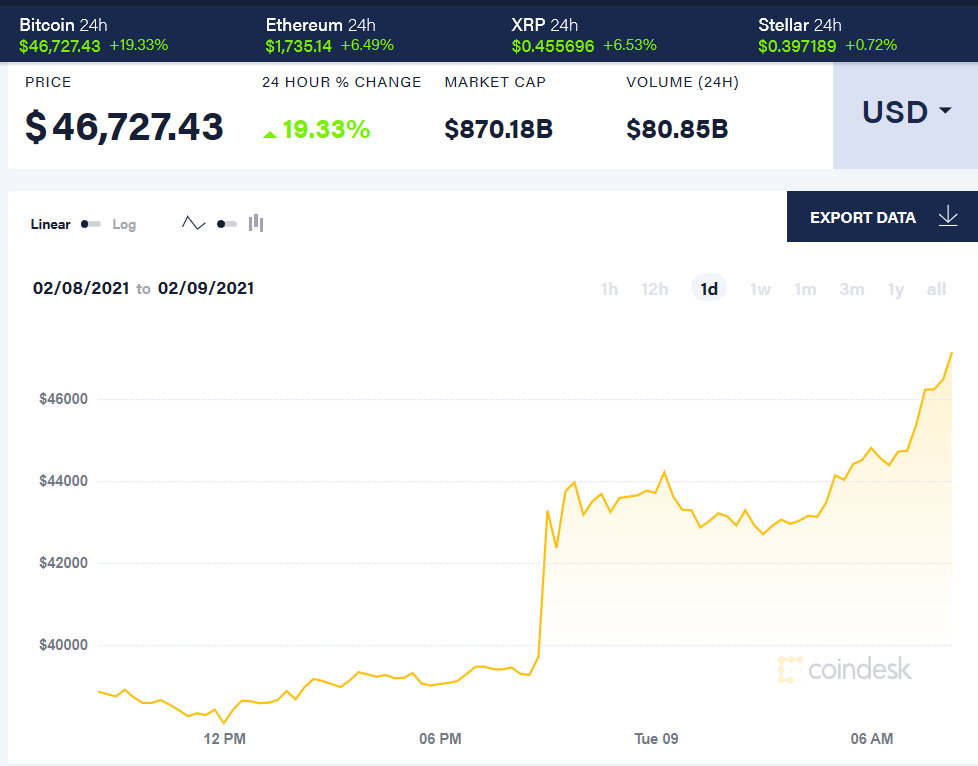The width and height of the screenshot is (978, 766).
Task: Toggle the Linear/Log scale switch
Action: [x=91, y=224]
